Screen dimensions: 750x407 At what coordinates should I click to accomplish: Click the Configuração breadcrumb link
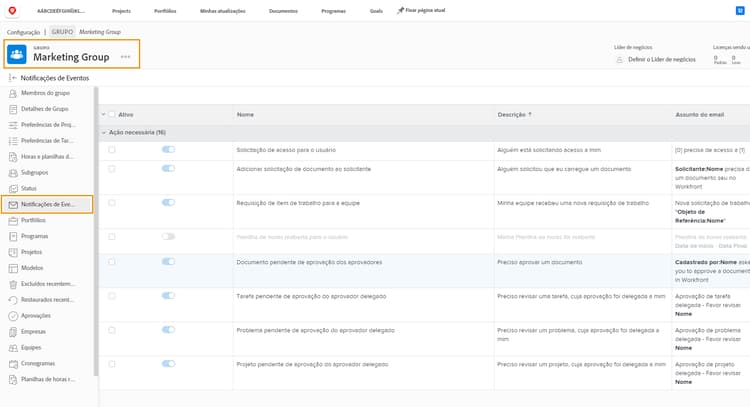coord(24,31)
